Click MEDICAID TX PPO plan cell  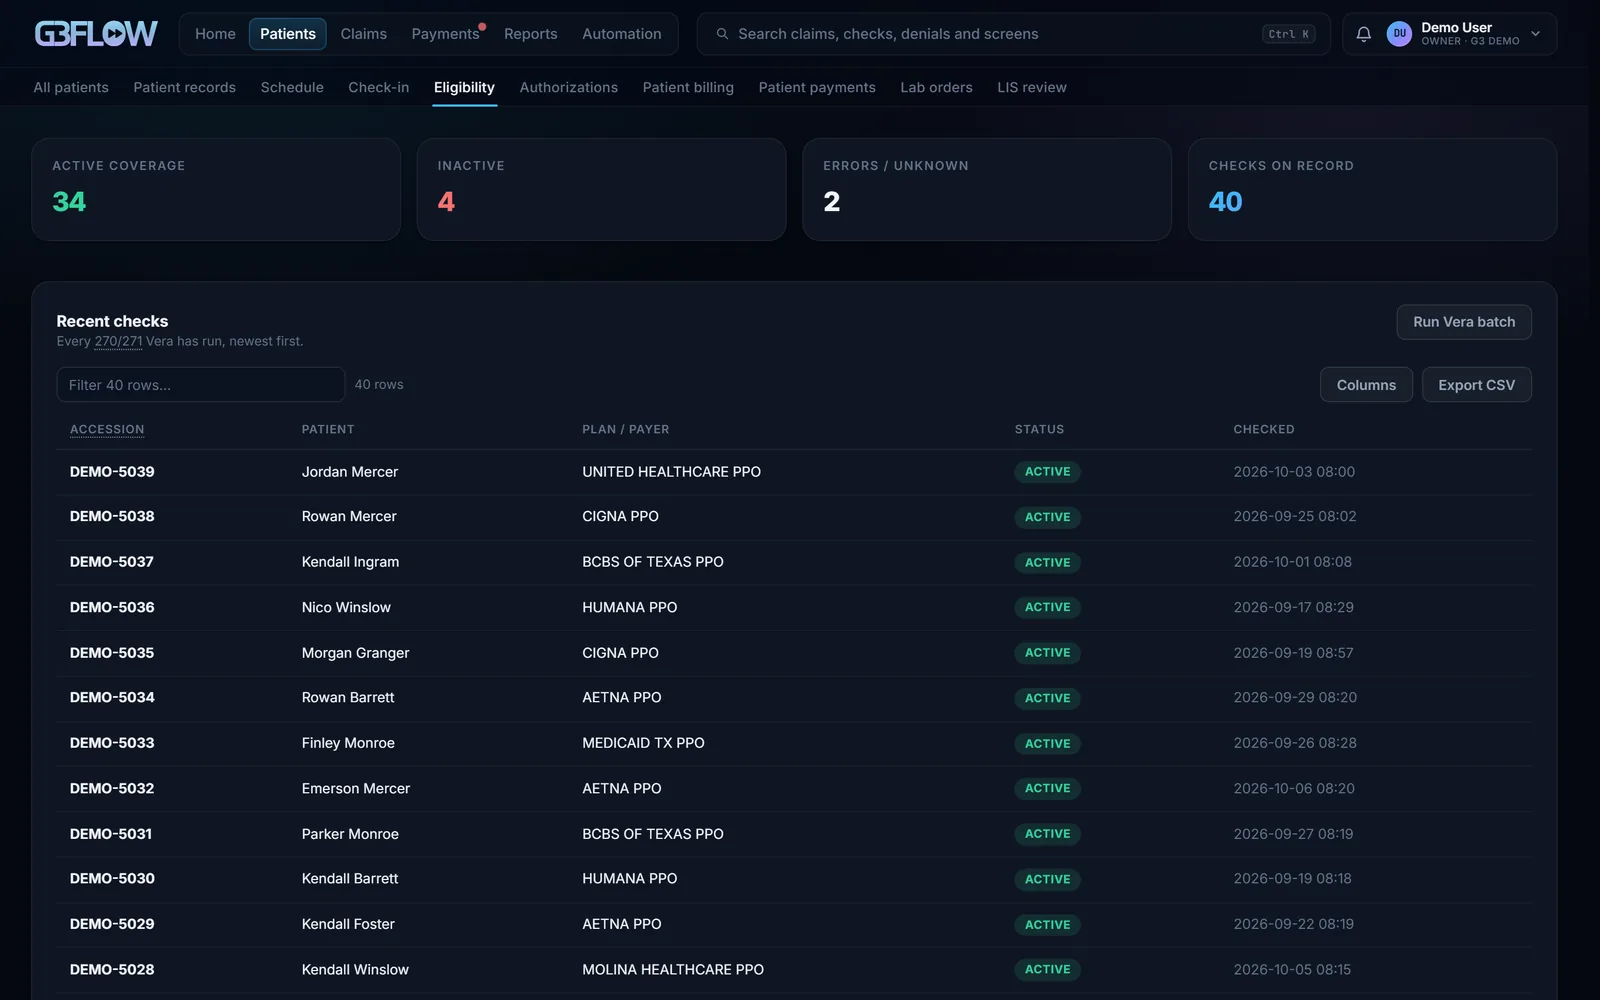point(643,743)
